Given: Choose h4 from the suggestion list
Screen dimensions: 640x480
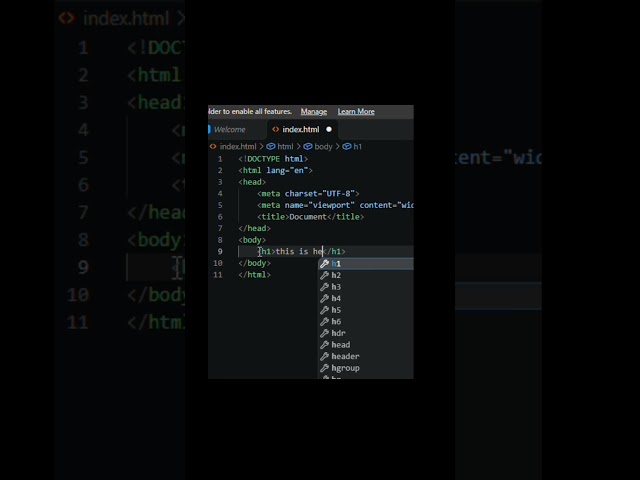Looking at the screenshot, I should [366, 298].
